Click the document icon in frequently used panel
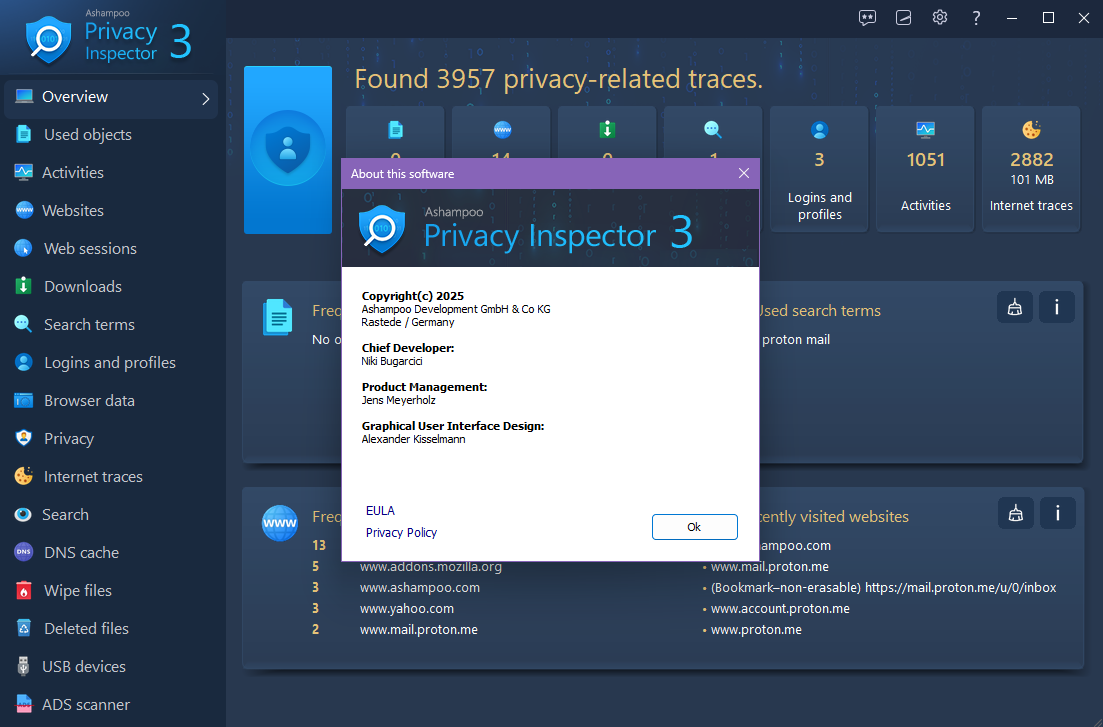This screenshot has height=727, width=1103. [x=277, y=317]
